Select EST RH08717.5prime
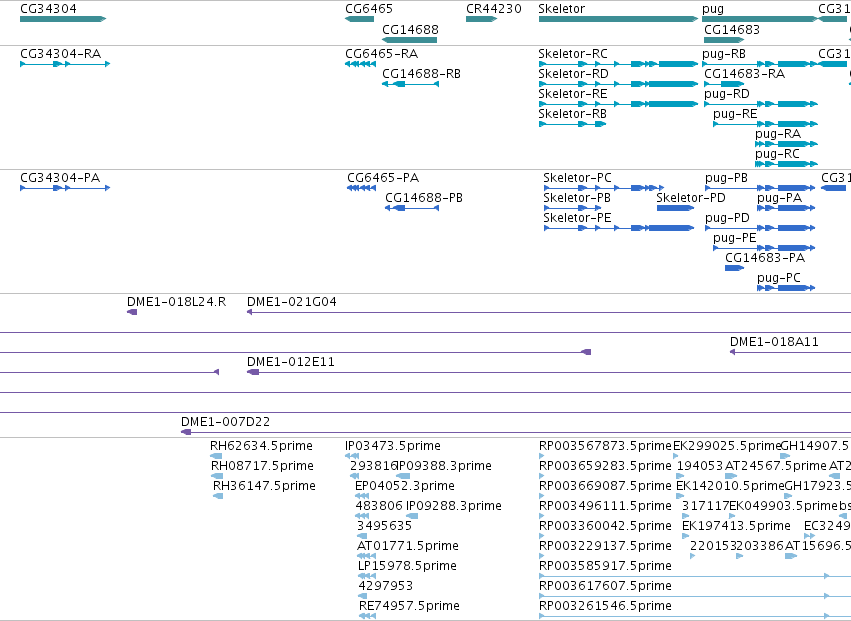 263,467
